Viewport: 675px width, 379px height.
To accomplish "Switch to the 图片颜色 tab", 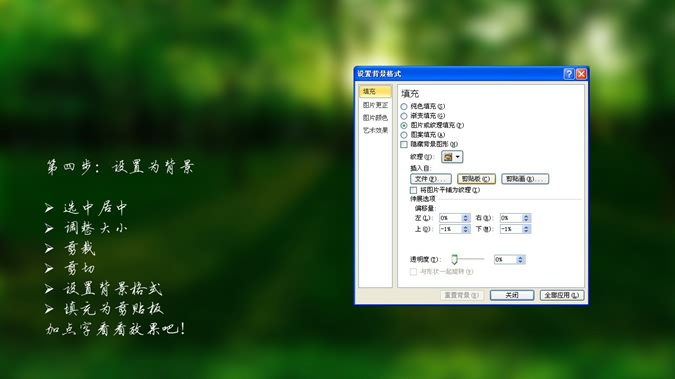I will pos(375,118).
